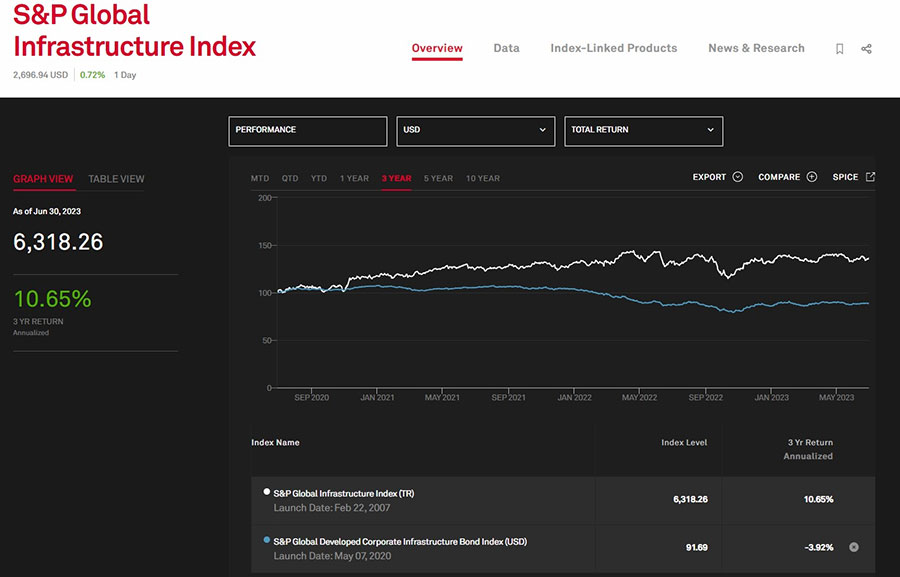Viewport: 900px width, 577px height.
Task: Click the Performance selector box
Action: point(307,130)
